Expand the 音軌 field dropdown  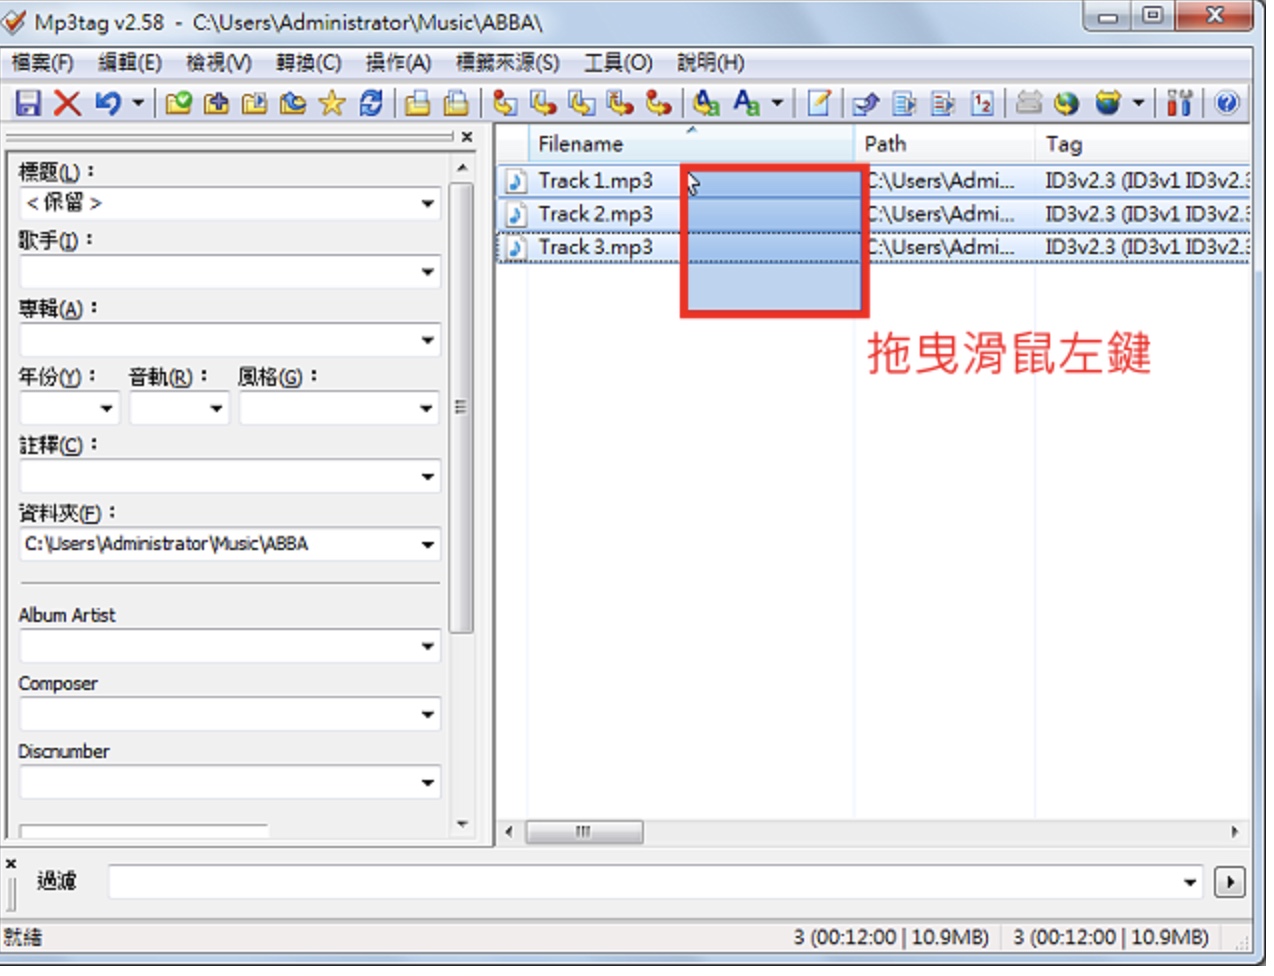click(216, 408)
